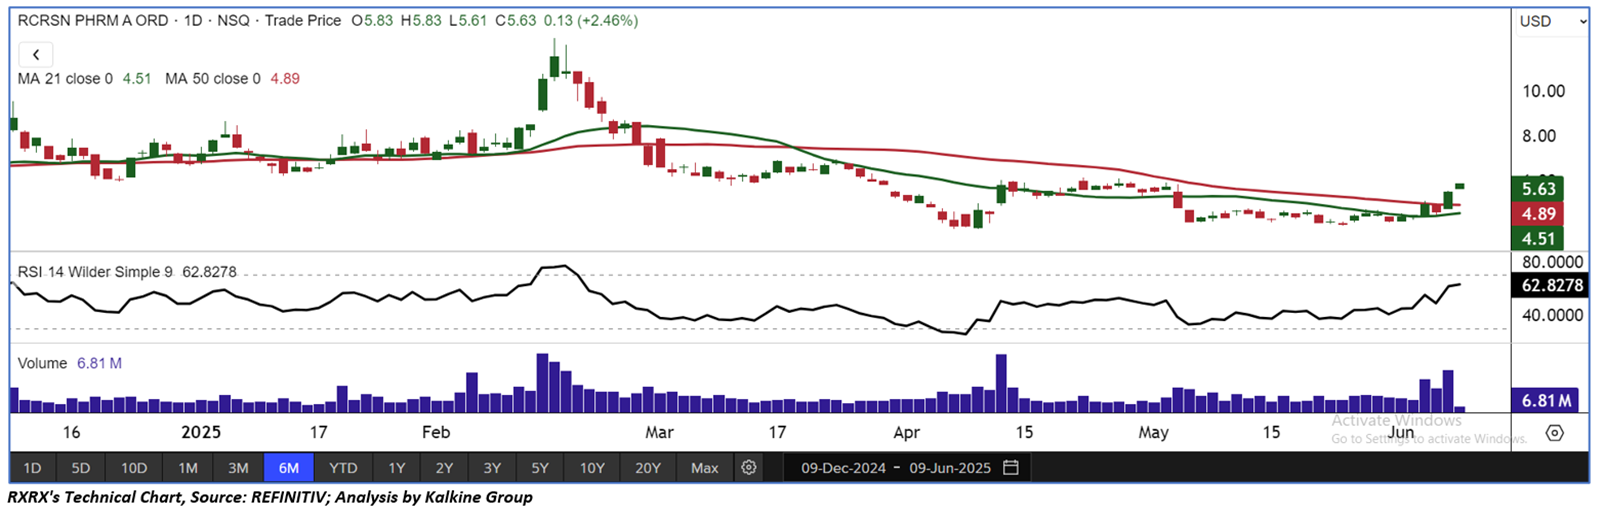Click the Mar label on time axis
Screen dimensions: 1604x517
659,433
